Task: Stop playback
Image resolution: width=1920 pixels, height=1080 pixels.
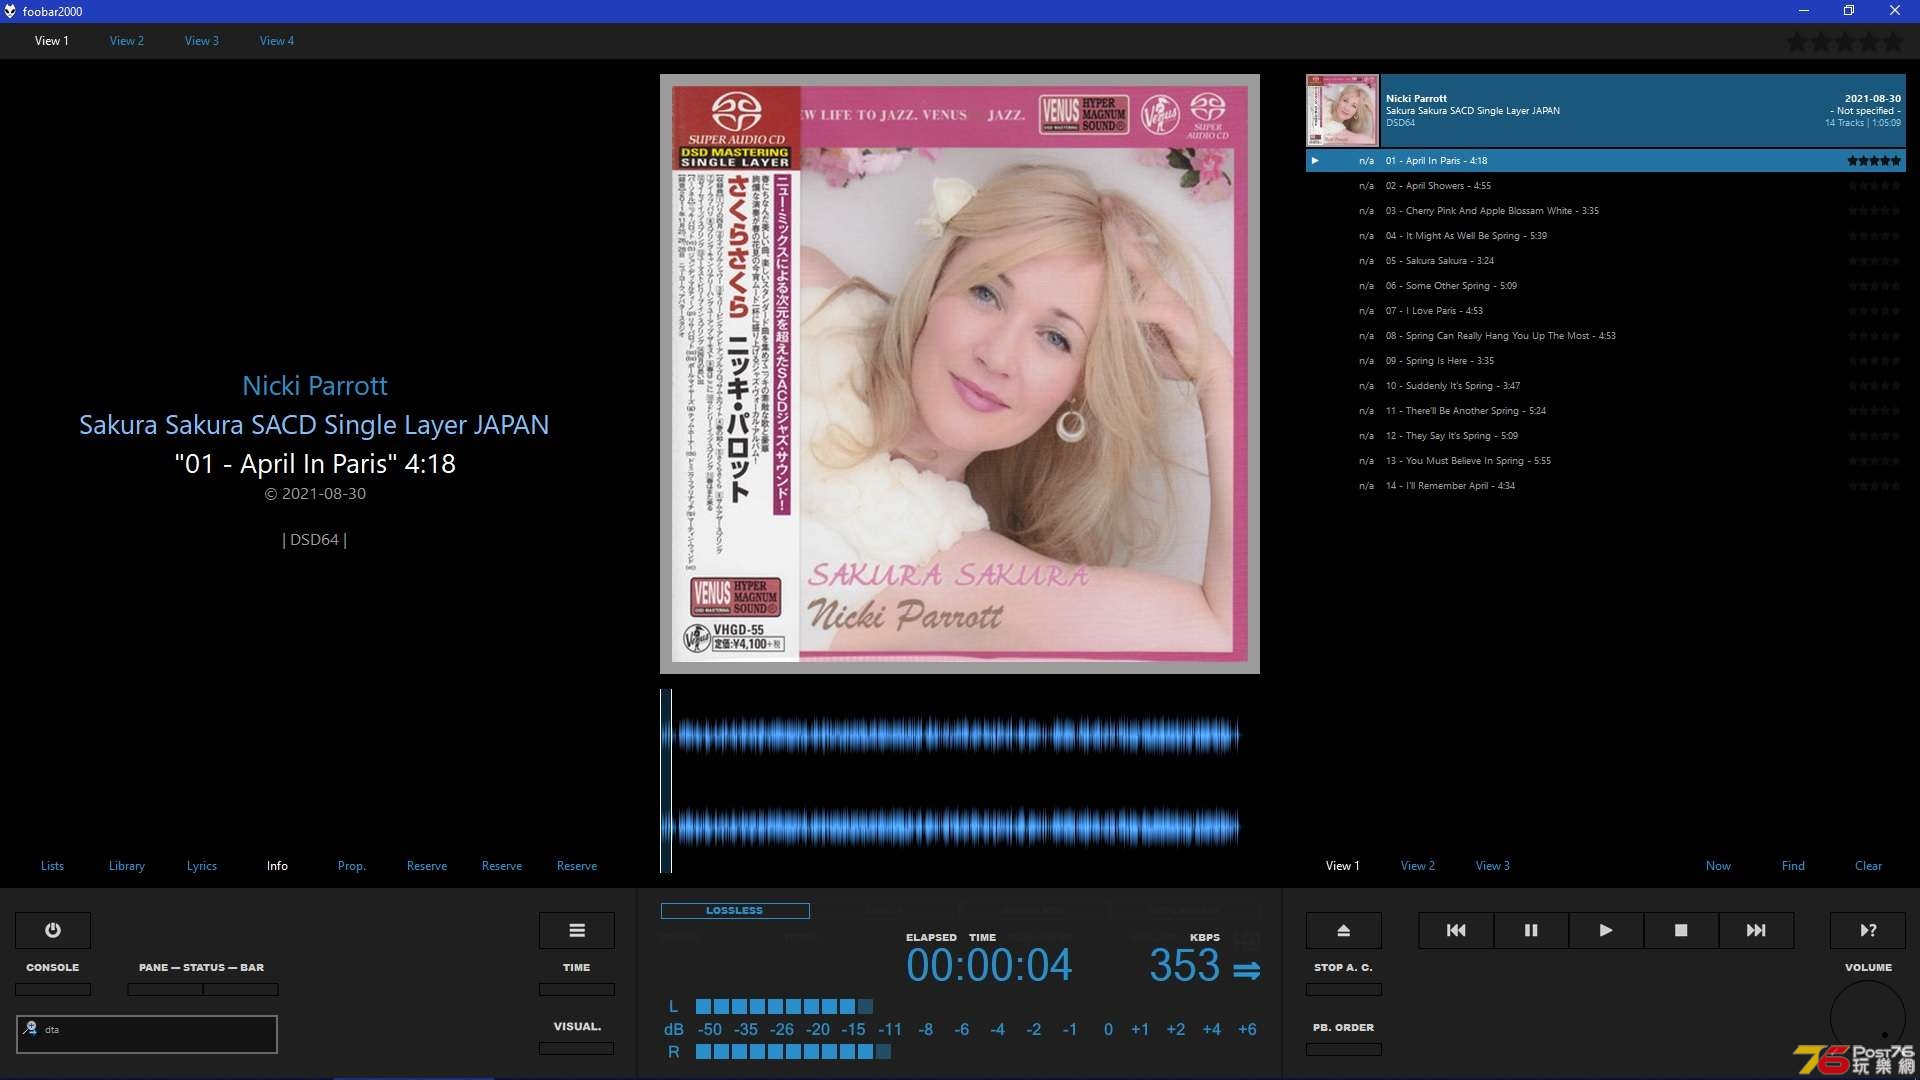Action: 1681,930
